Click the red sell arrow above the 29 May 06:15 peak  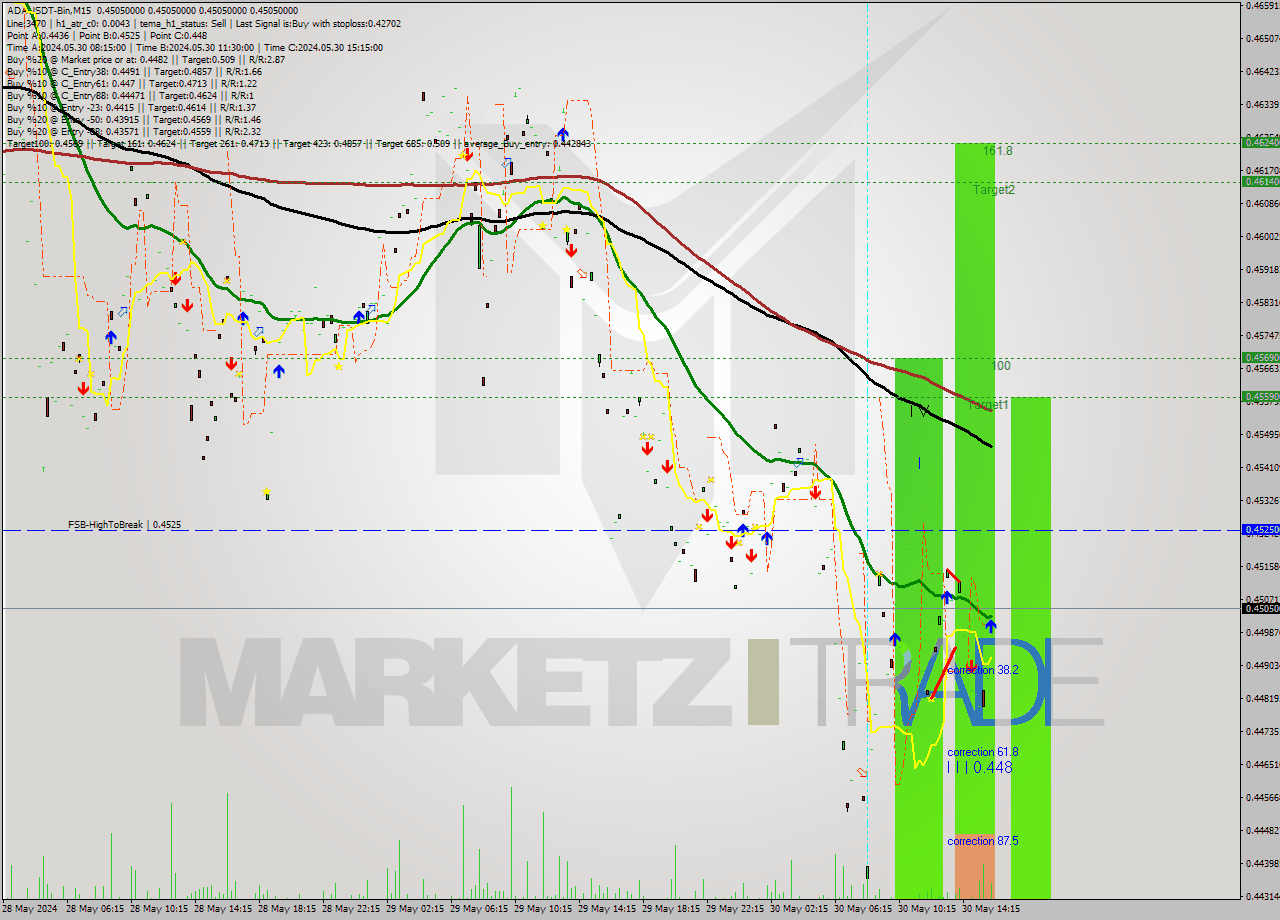467,155
